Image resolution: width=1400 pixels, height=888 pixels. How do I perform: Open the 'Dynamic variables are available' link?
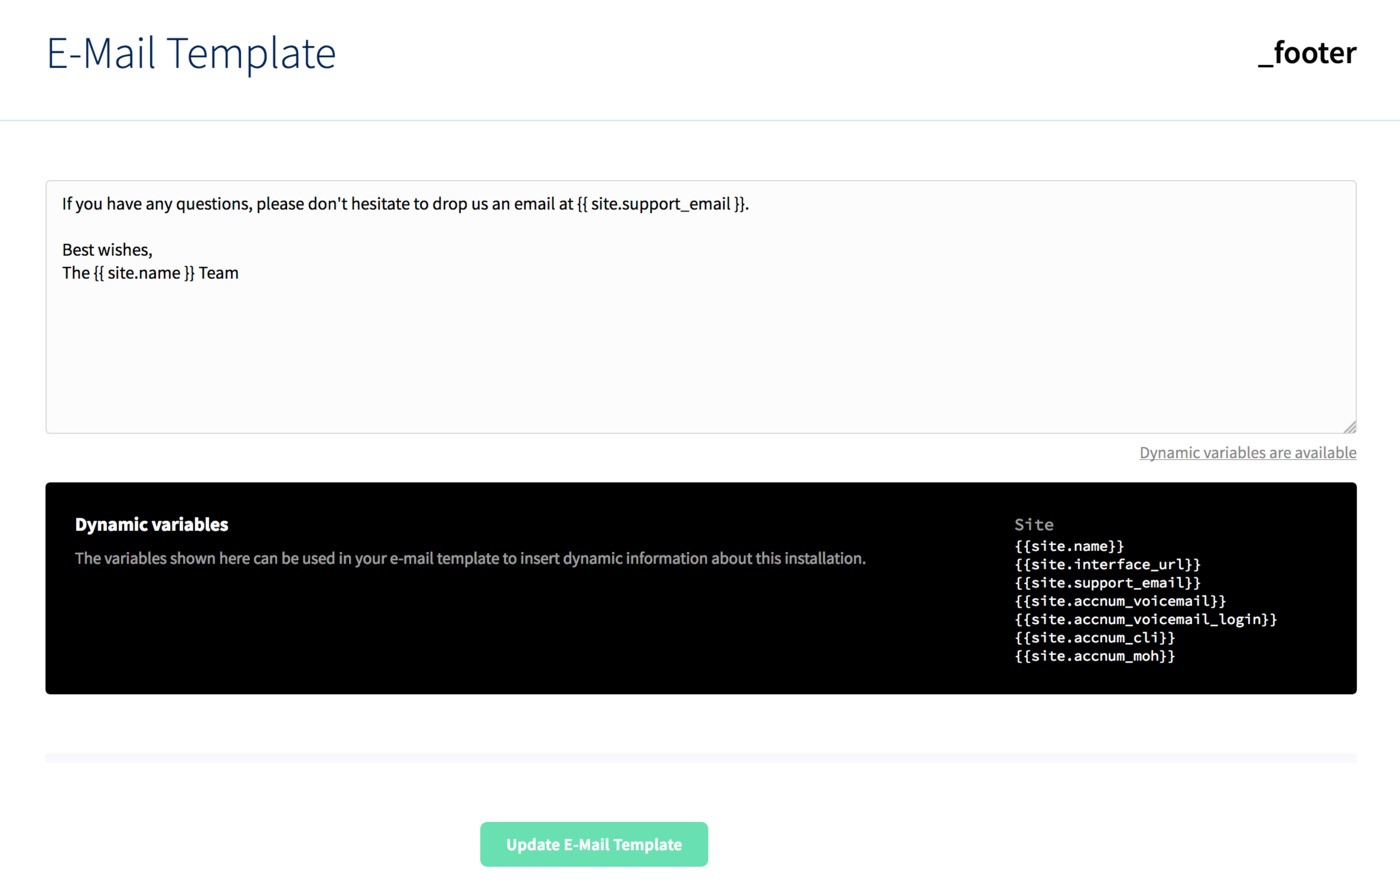point(1247,453)
